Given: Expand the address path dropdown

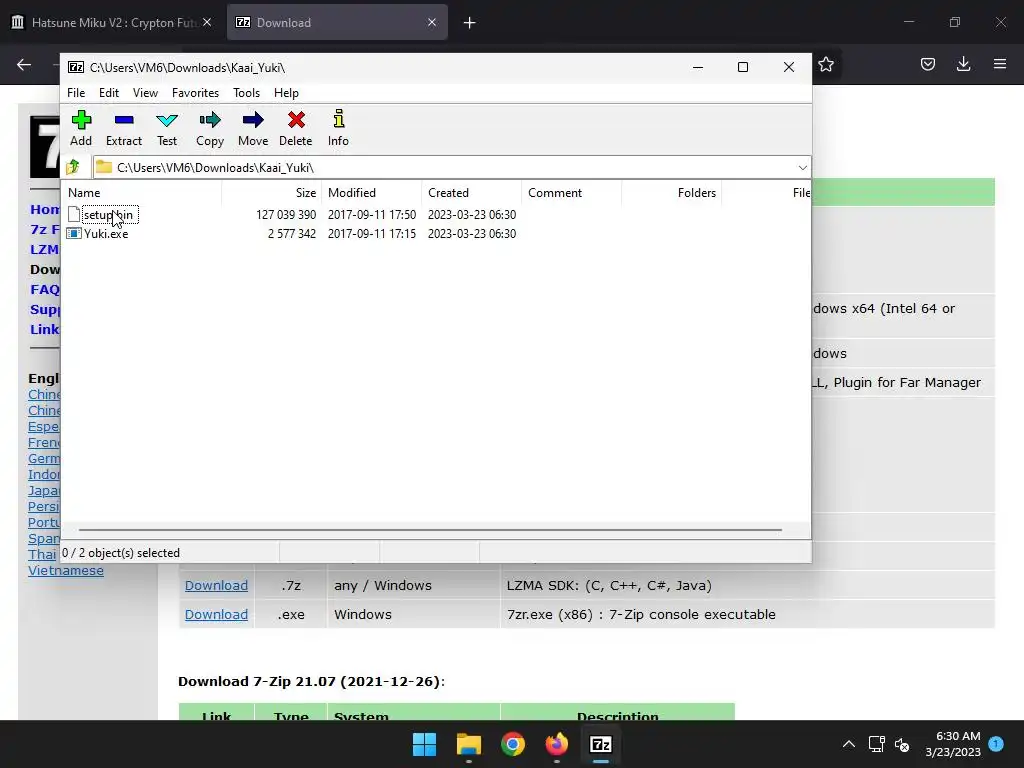Looking at the screenshot, I should click(x=803, y=168).
